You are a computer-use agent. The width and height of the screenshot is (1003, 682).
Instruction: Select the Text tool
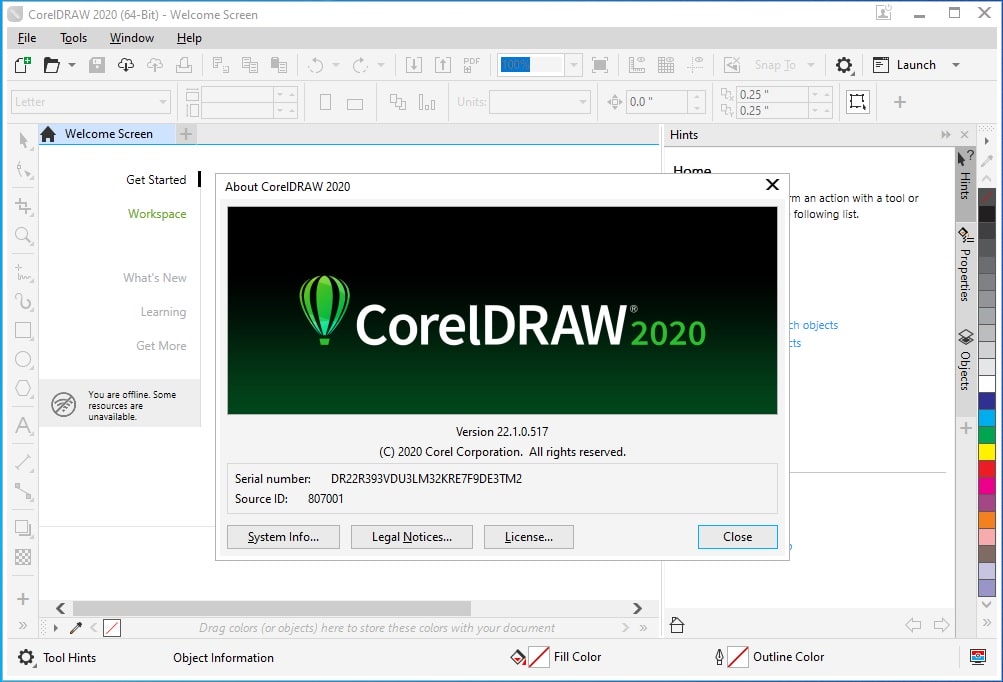click(24, 426)
